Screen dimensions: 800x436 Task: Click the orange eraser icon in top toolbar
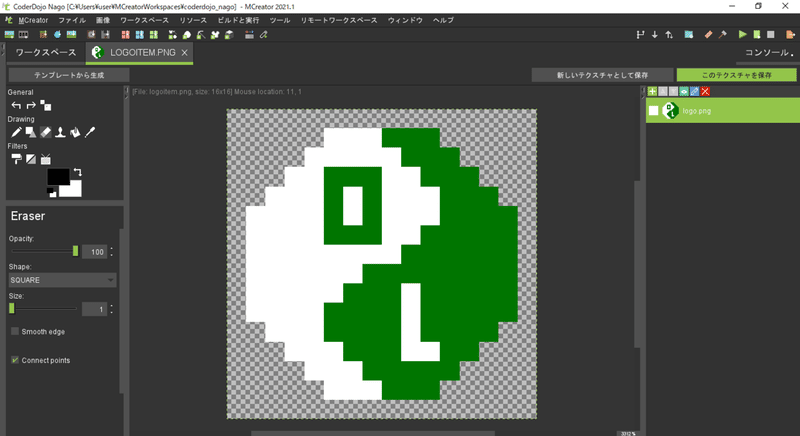[708, 34]
